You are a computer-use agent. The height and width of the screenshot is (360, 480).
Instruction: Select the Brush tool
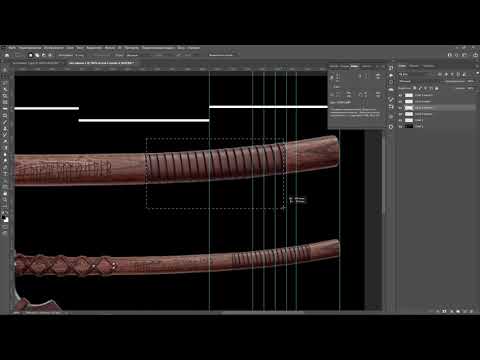pyautogui.click(x=5, y=122)
